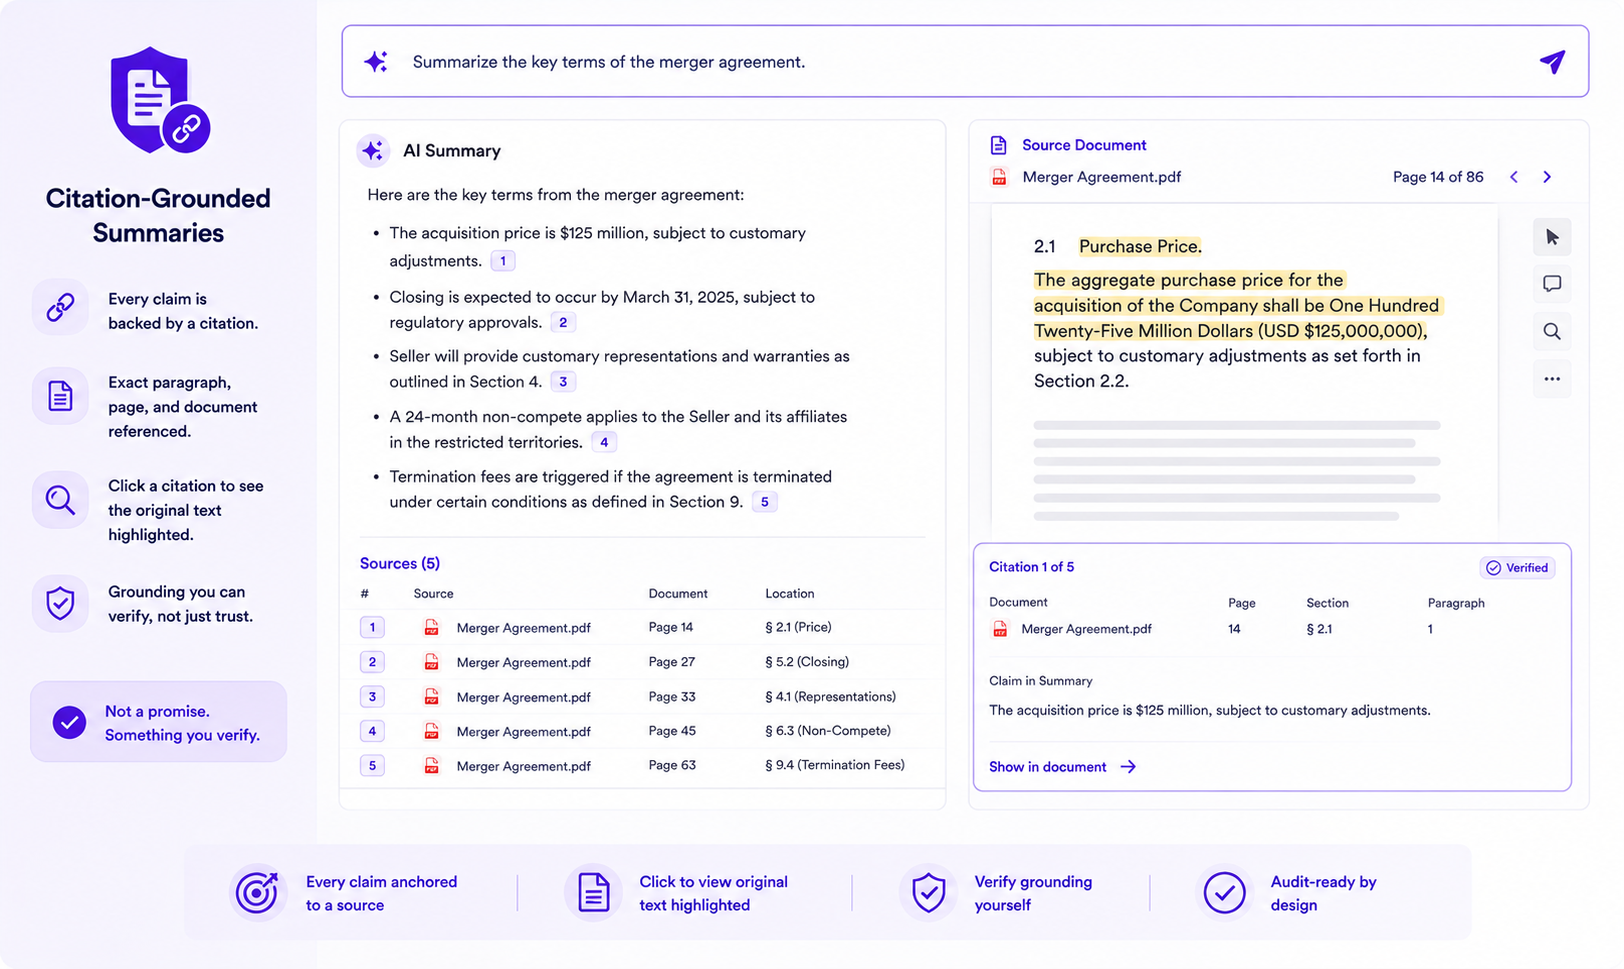
Task: Go to next page with right chevron
Action: (x=1547, y=177)
